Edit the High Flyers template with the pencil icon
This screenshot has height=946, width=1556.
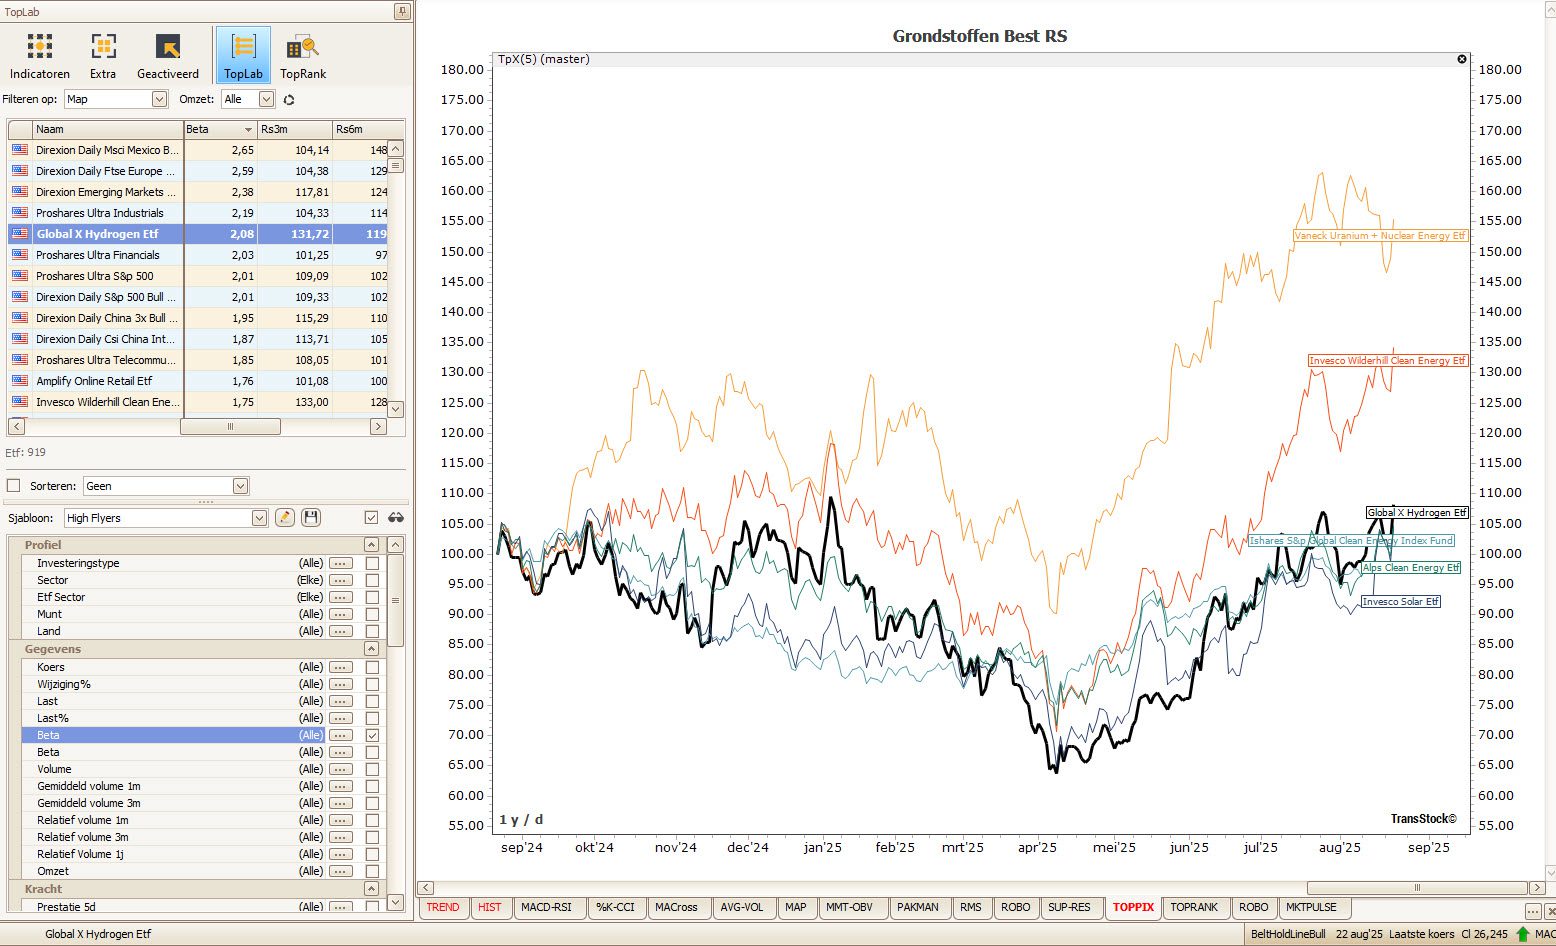[284, 517]
